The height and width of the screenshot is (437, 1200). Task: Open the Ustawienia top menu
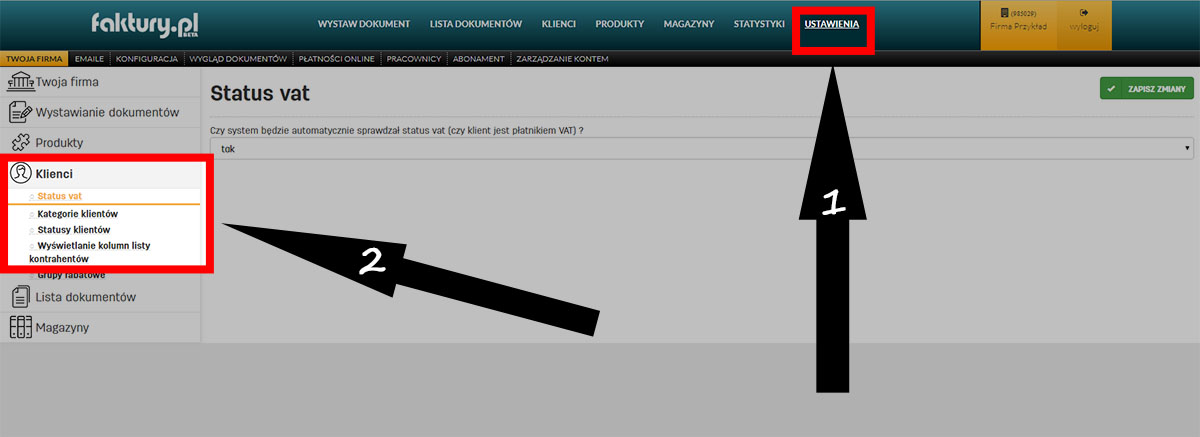point(831,23)
